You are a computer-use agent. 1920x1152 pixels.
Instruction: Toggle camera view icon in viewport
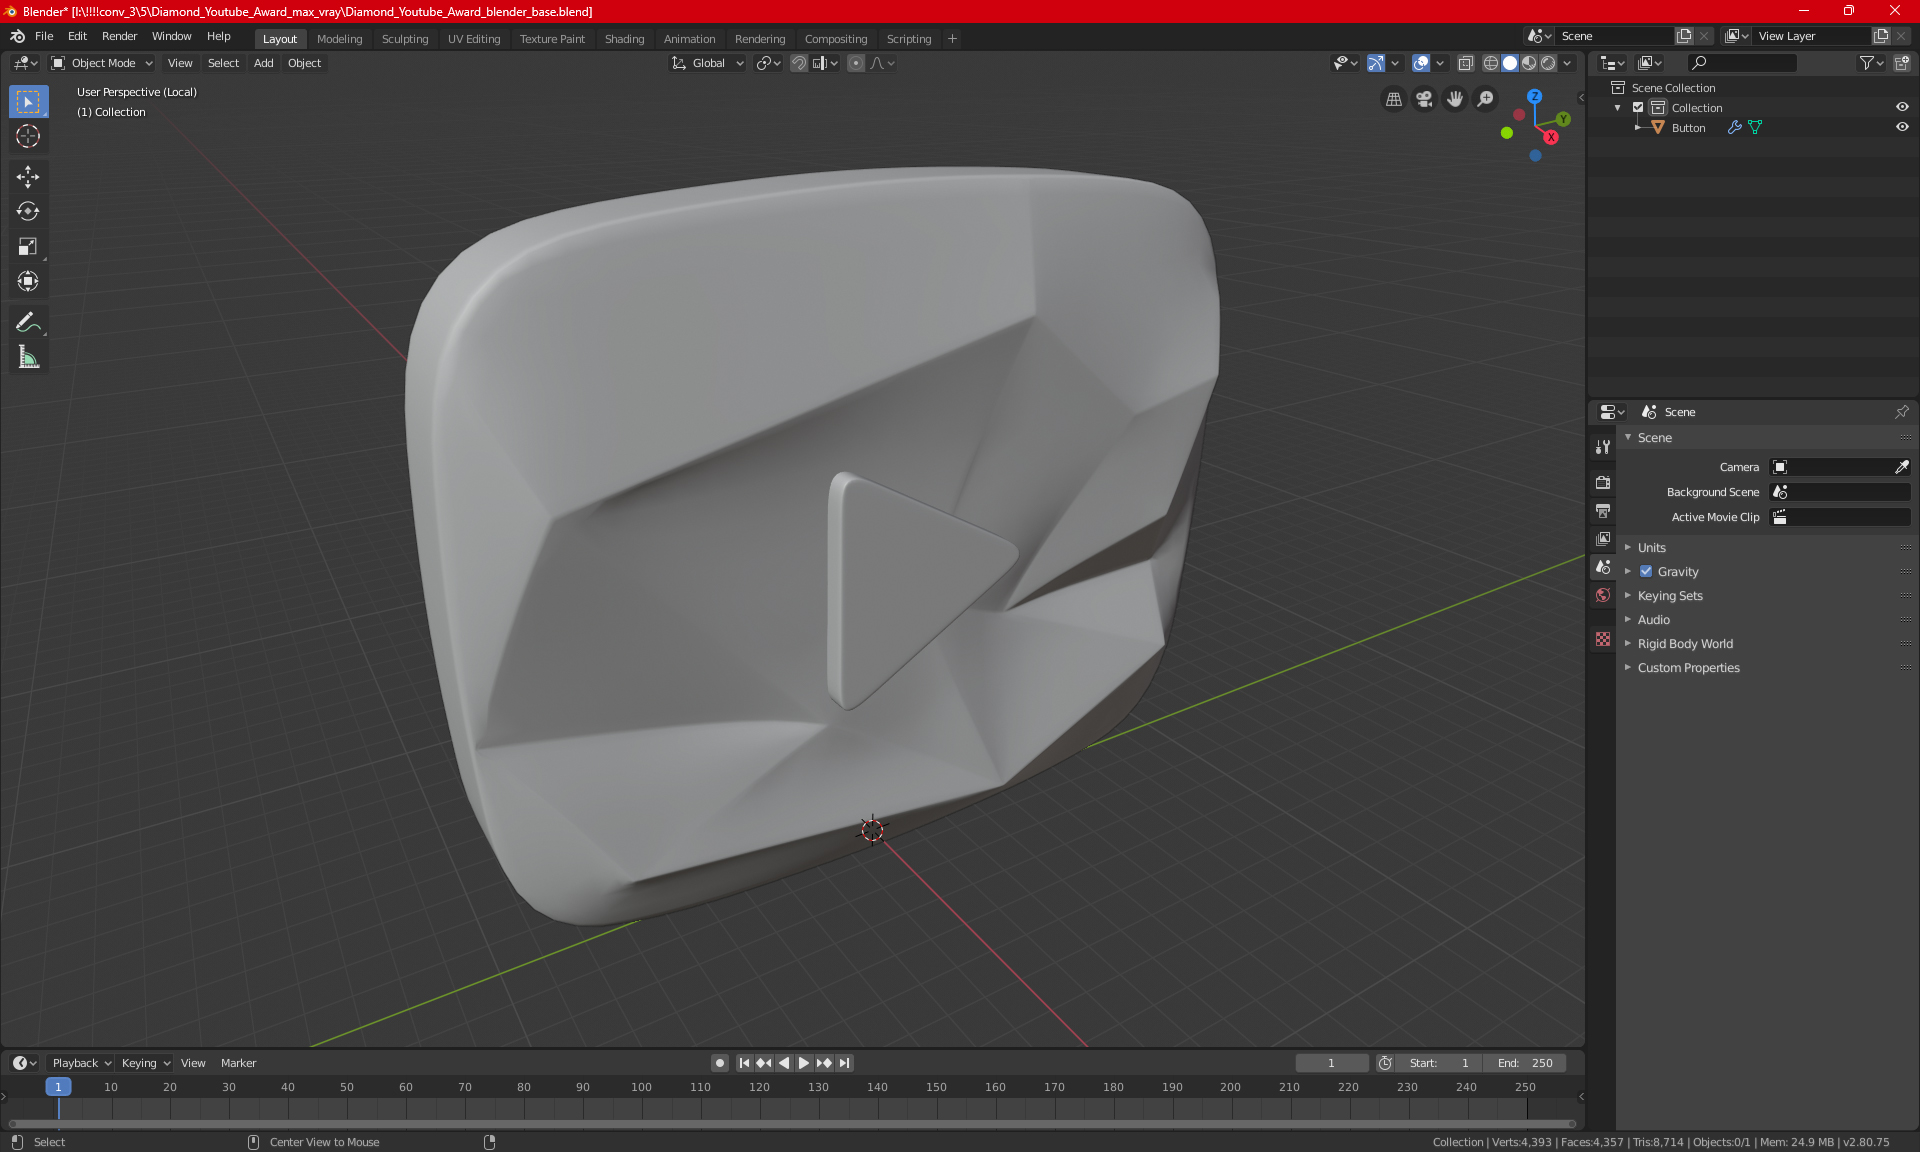tap(1424, 99)
